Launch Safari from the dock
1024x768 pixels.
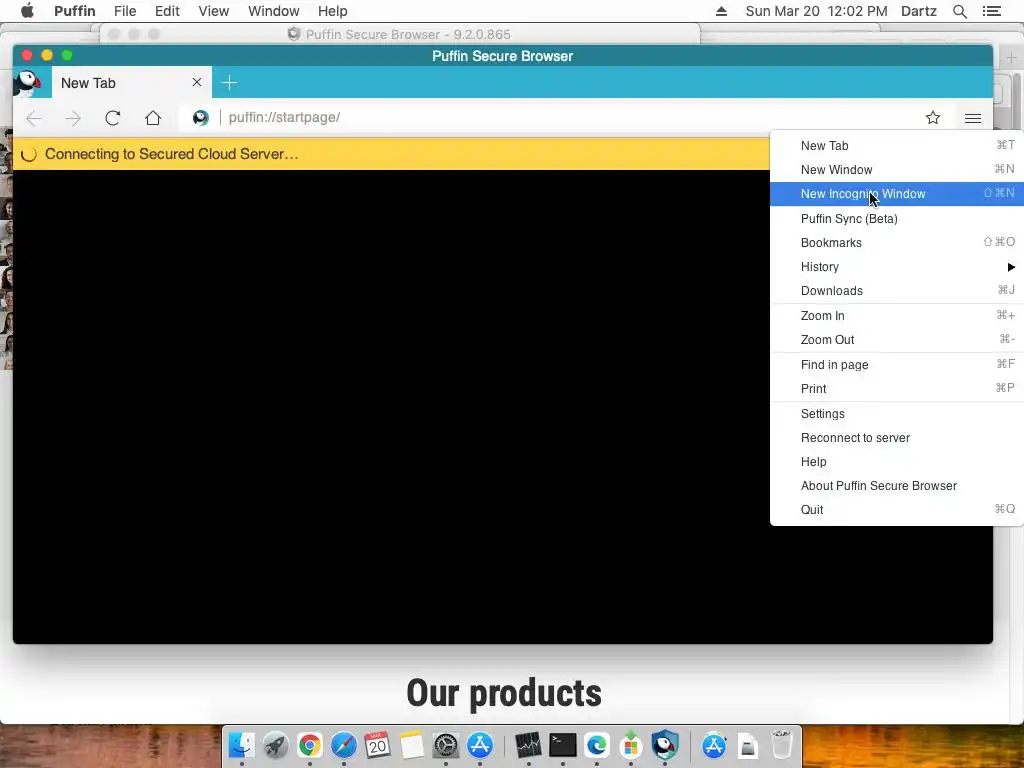coord(344,745)
